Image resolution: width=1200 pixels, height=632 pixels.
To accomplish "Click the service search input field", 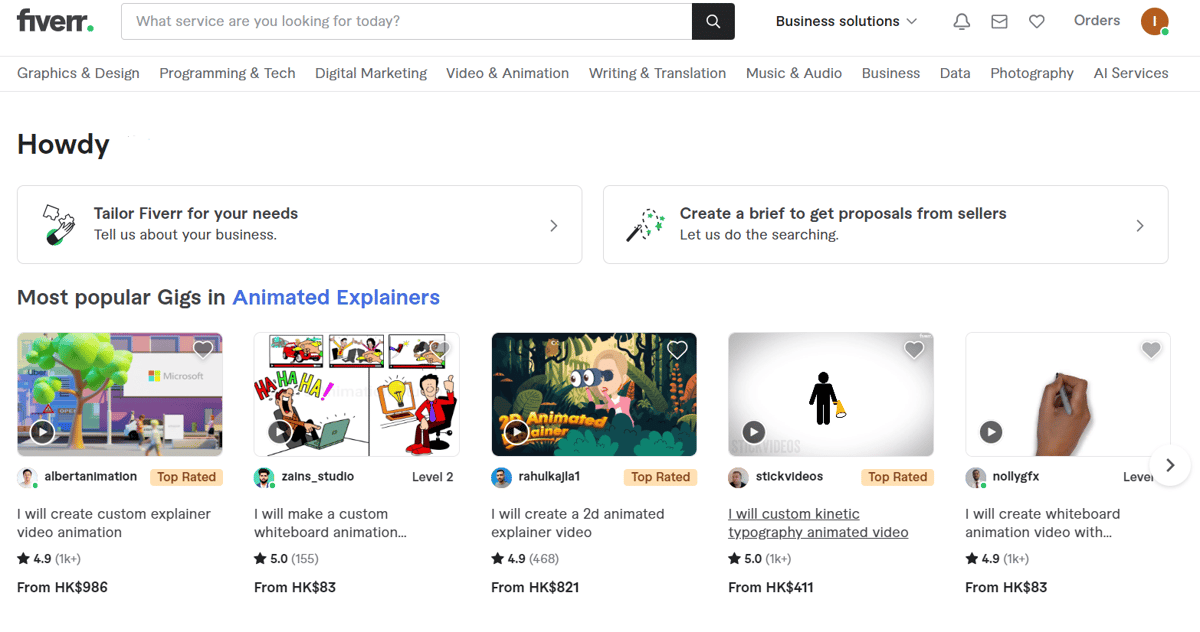I will point(406,21).
